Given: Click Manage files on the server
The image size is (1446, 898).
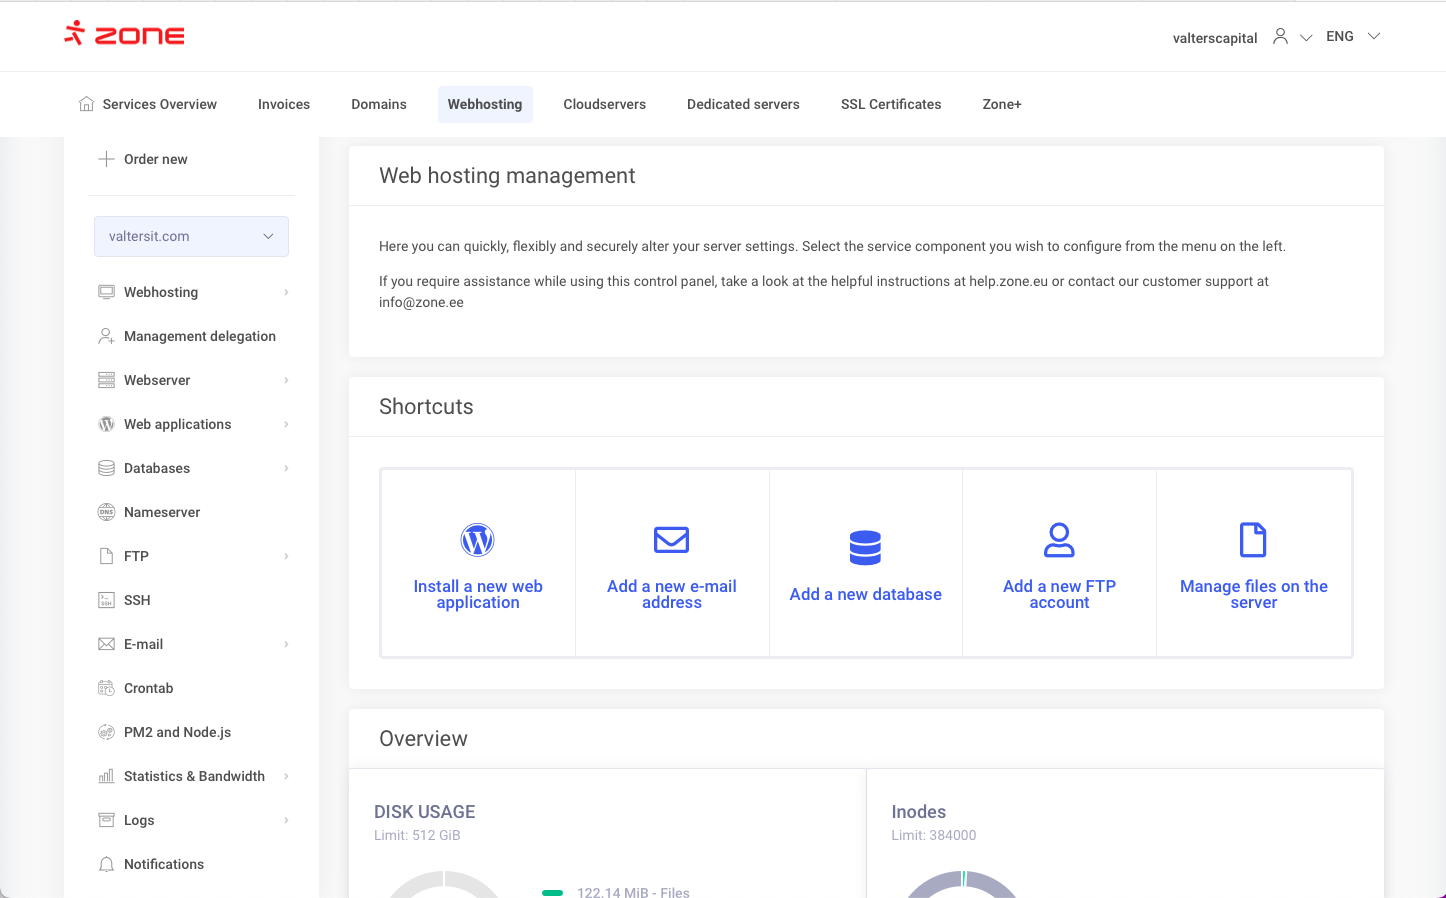Looking at the screenshot, I should click(x=1253, y=594).
